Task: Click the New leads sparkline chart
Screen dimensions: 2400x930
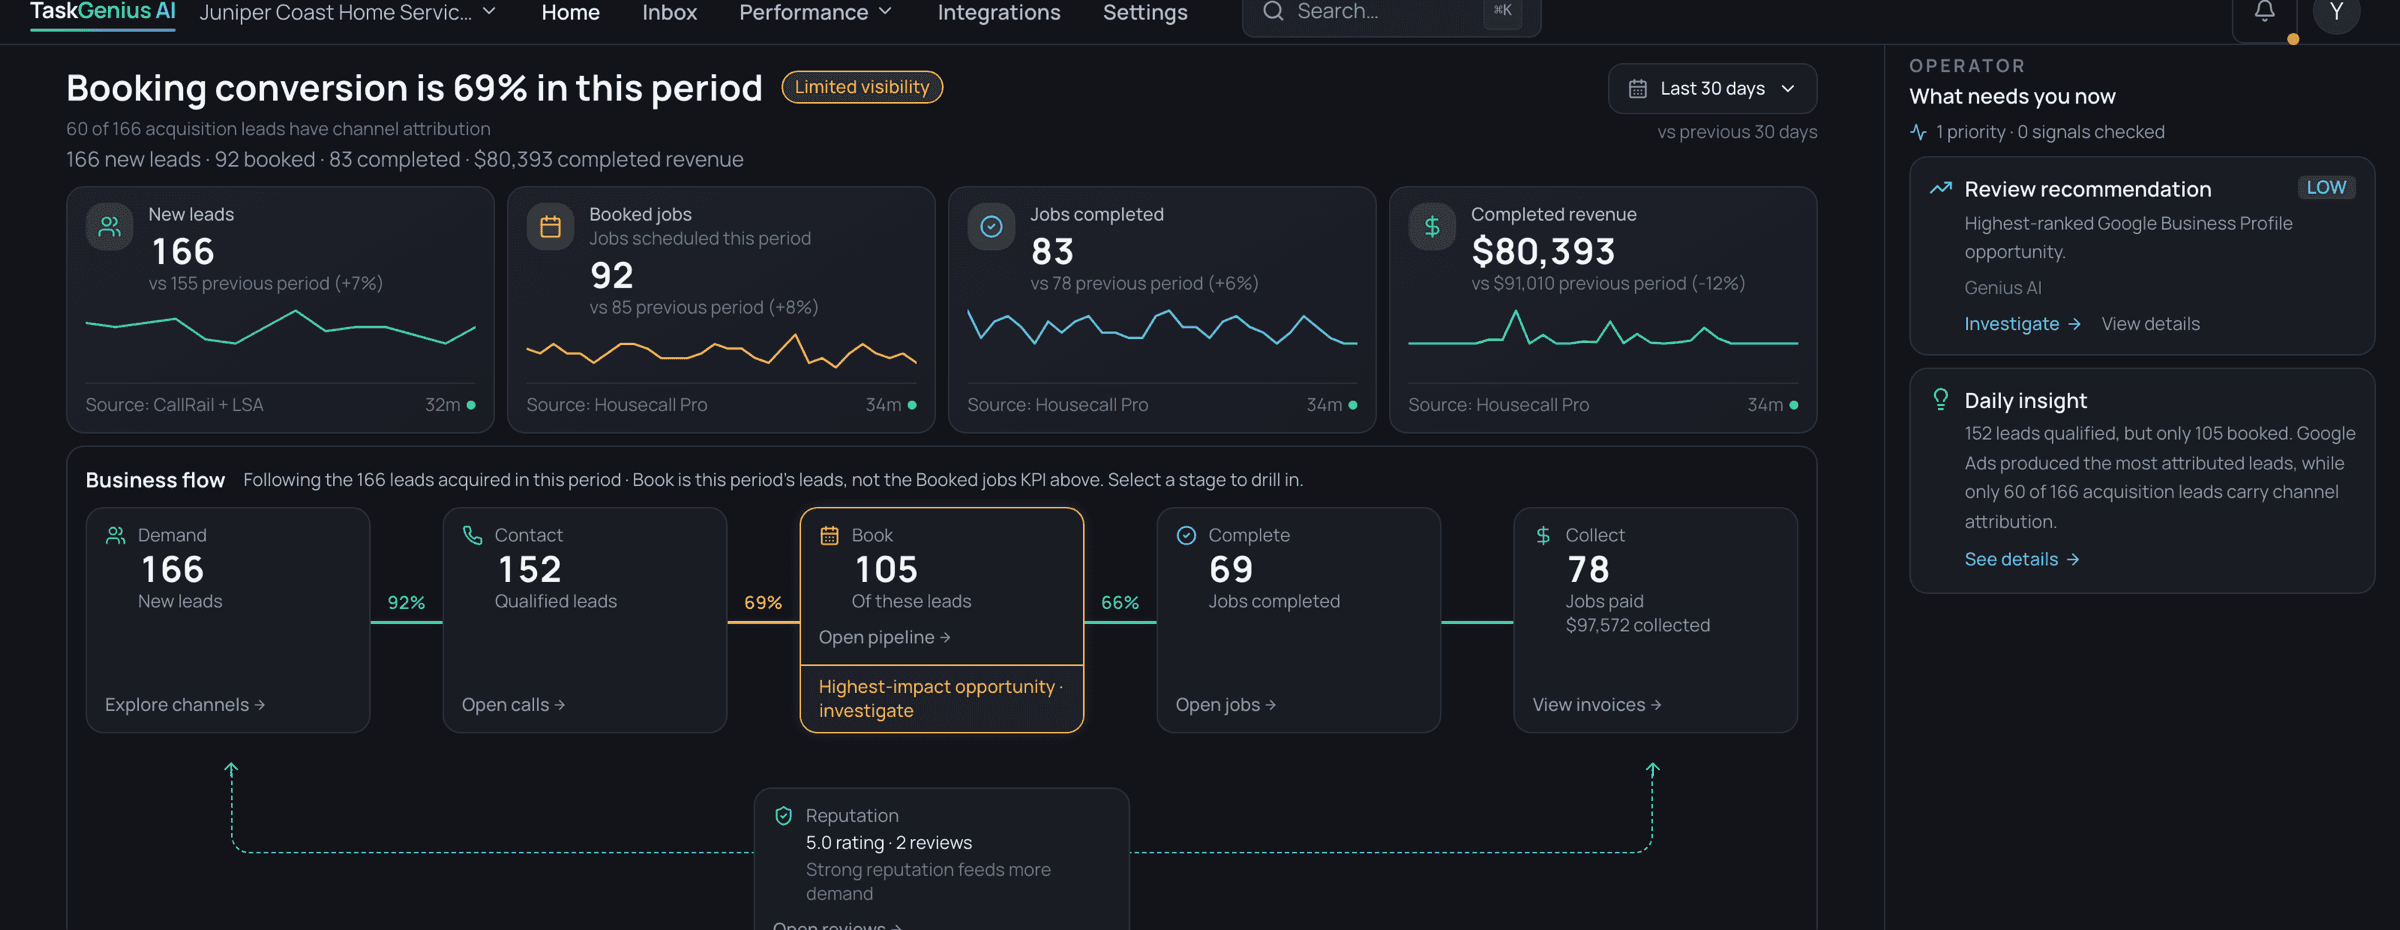Action: click(x=280, y=328)
